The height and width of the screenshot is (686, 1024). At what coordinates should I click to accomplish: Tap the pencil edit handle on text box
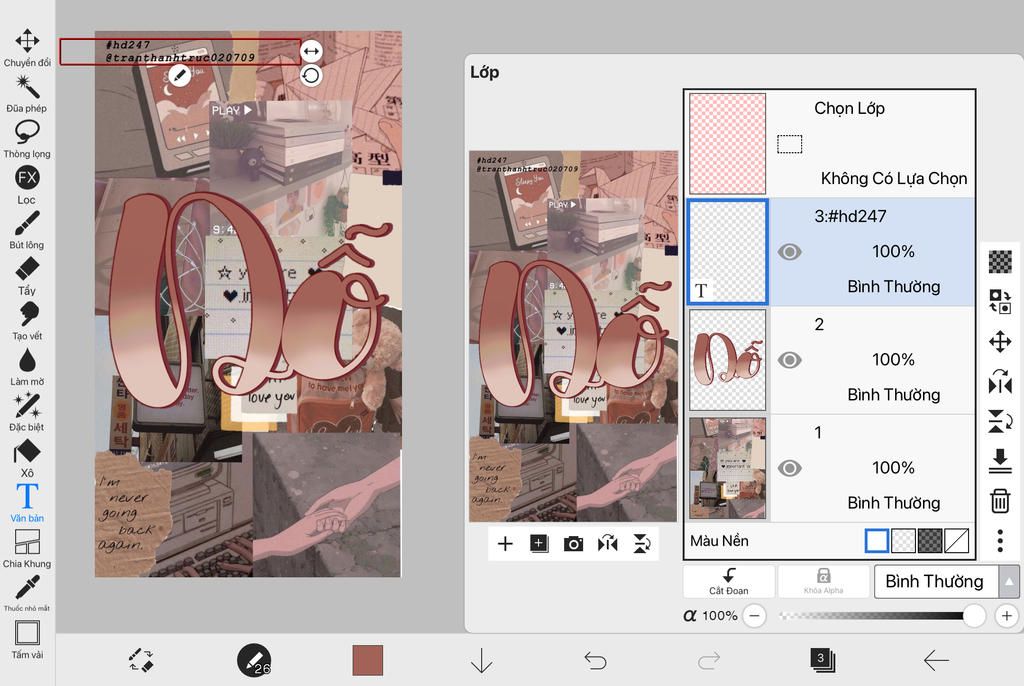coord(179,76)
